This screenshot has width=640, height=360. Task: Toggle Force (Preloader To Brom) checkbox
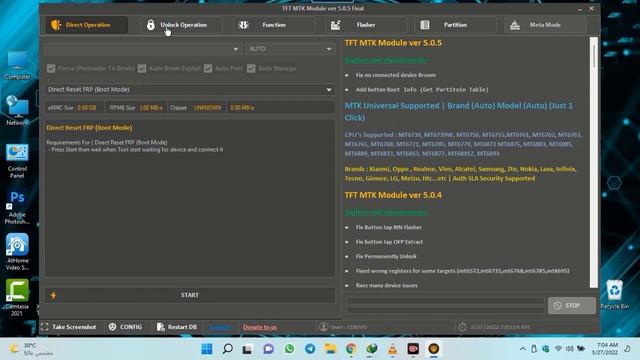(x=51, y=69)
